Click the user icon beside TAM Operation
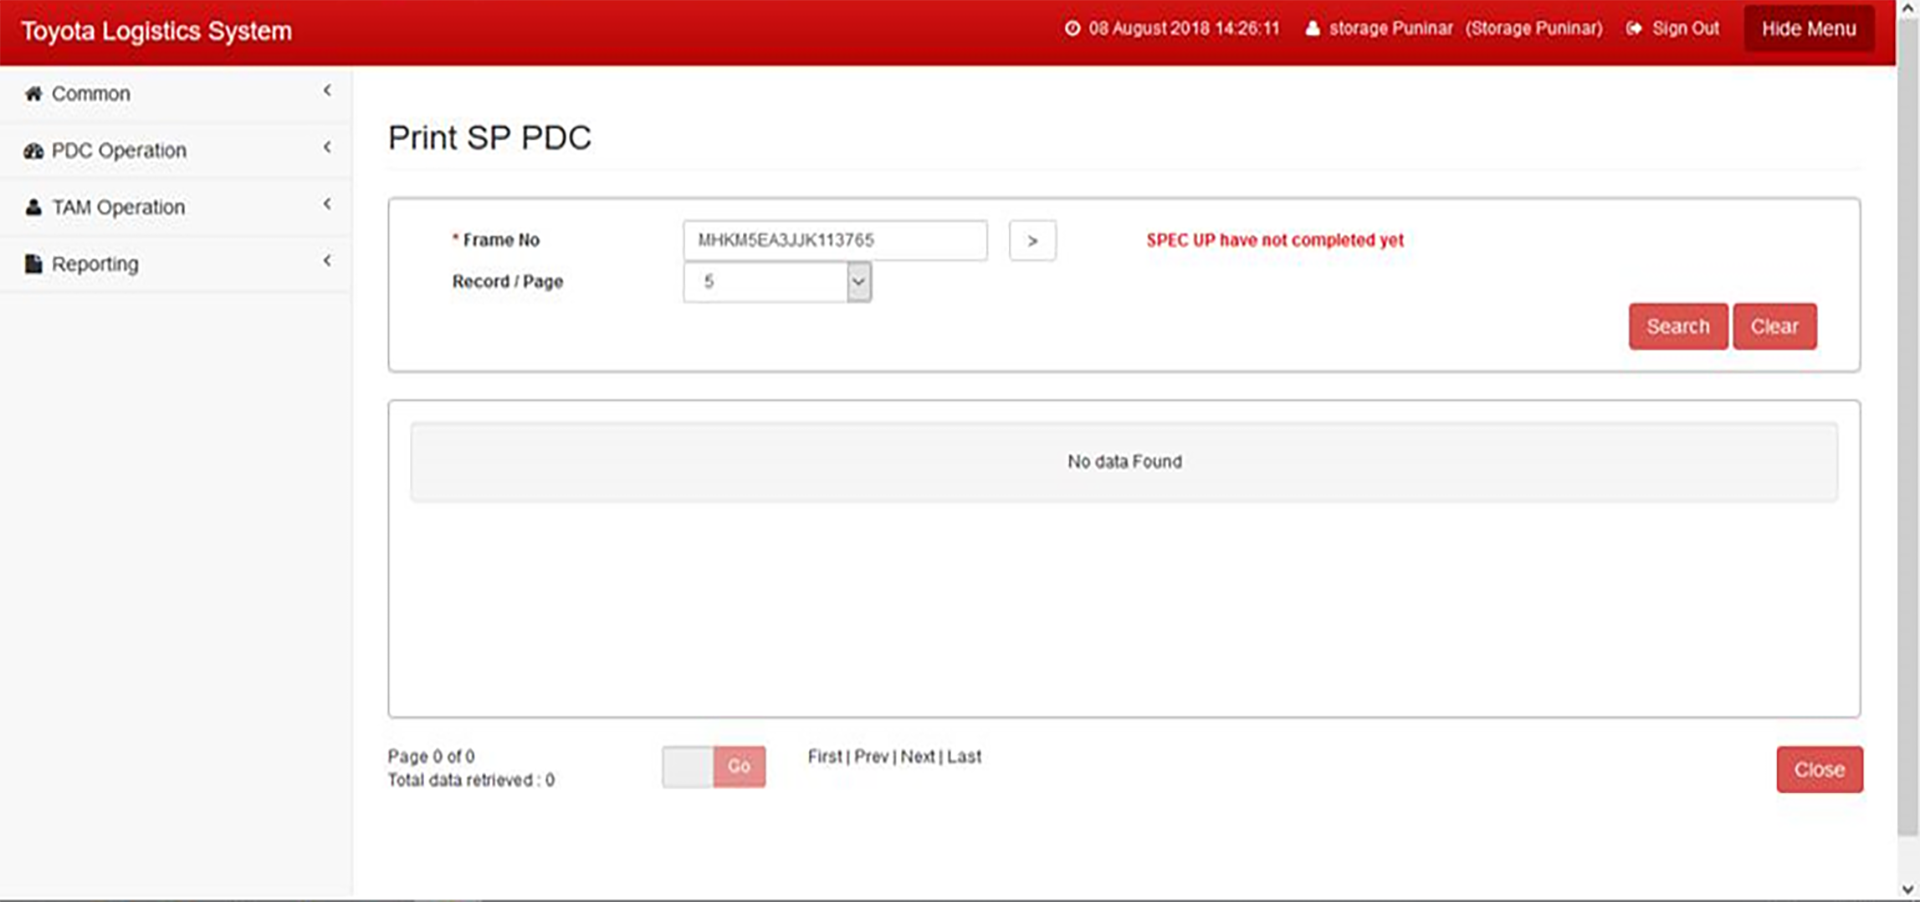Image resolution: width=1920 pixels, height=902 pixels. pos(33,208)
